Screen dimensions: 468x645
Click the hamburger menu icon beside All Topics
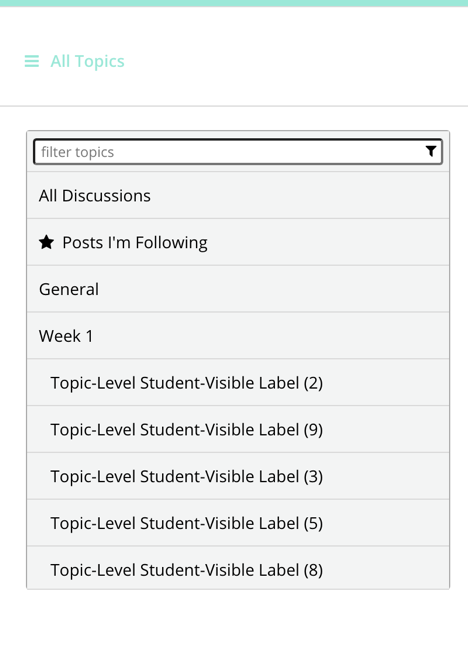[32, 61]
